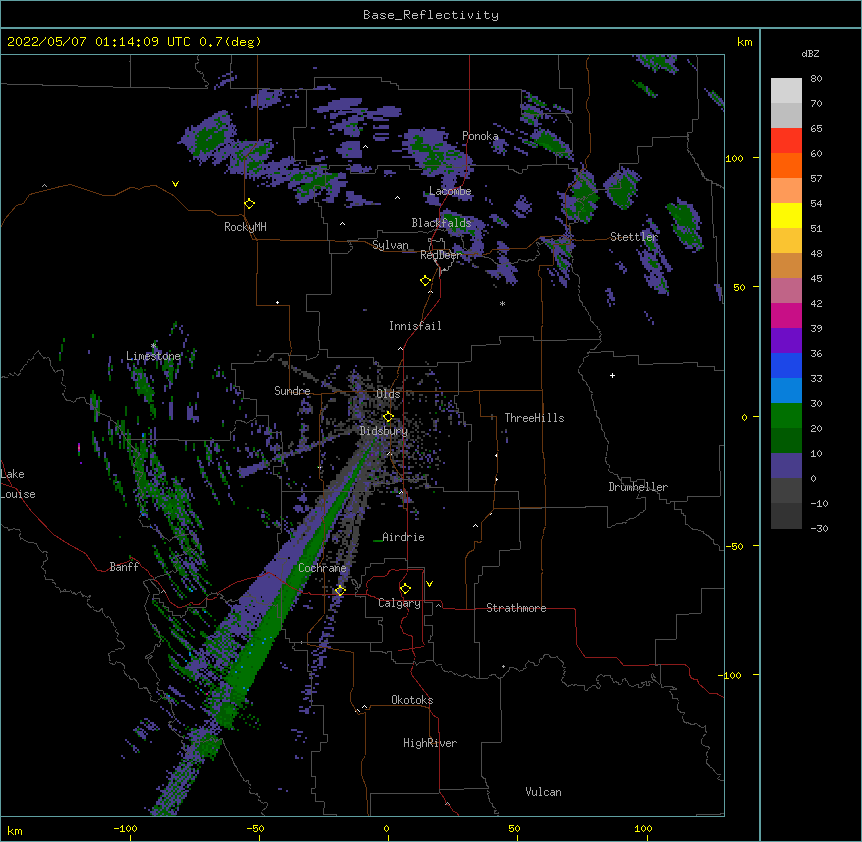Click the Airdrie city label
The image size is (862, 842).
tap(404, 537)
